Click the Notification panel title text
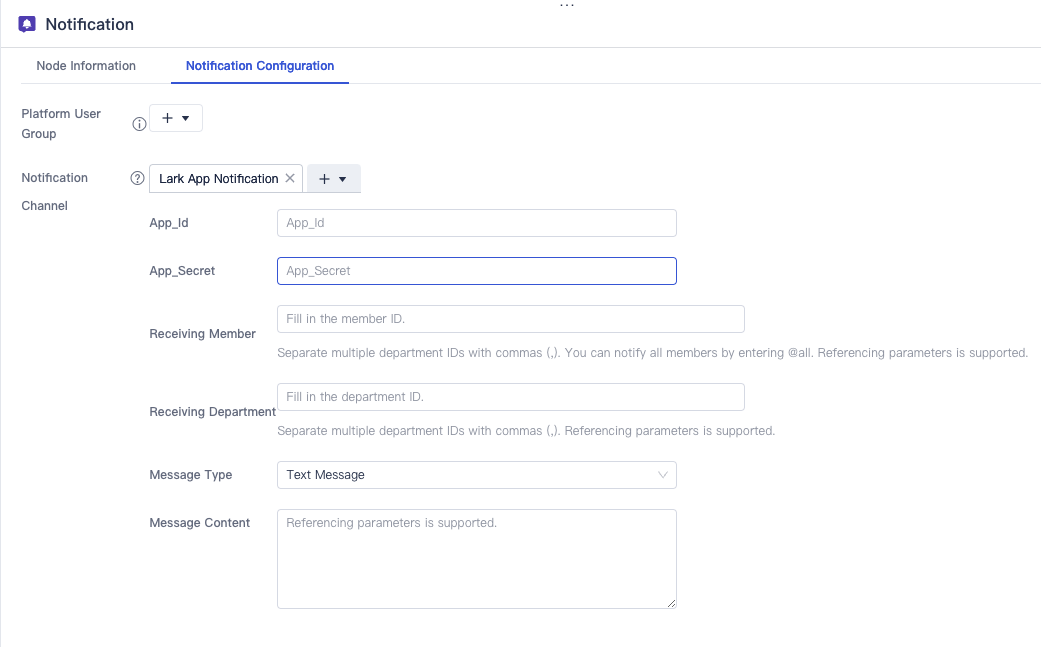1041x647 pixels. click(89, 24)
